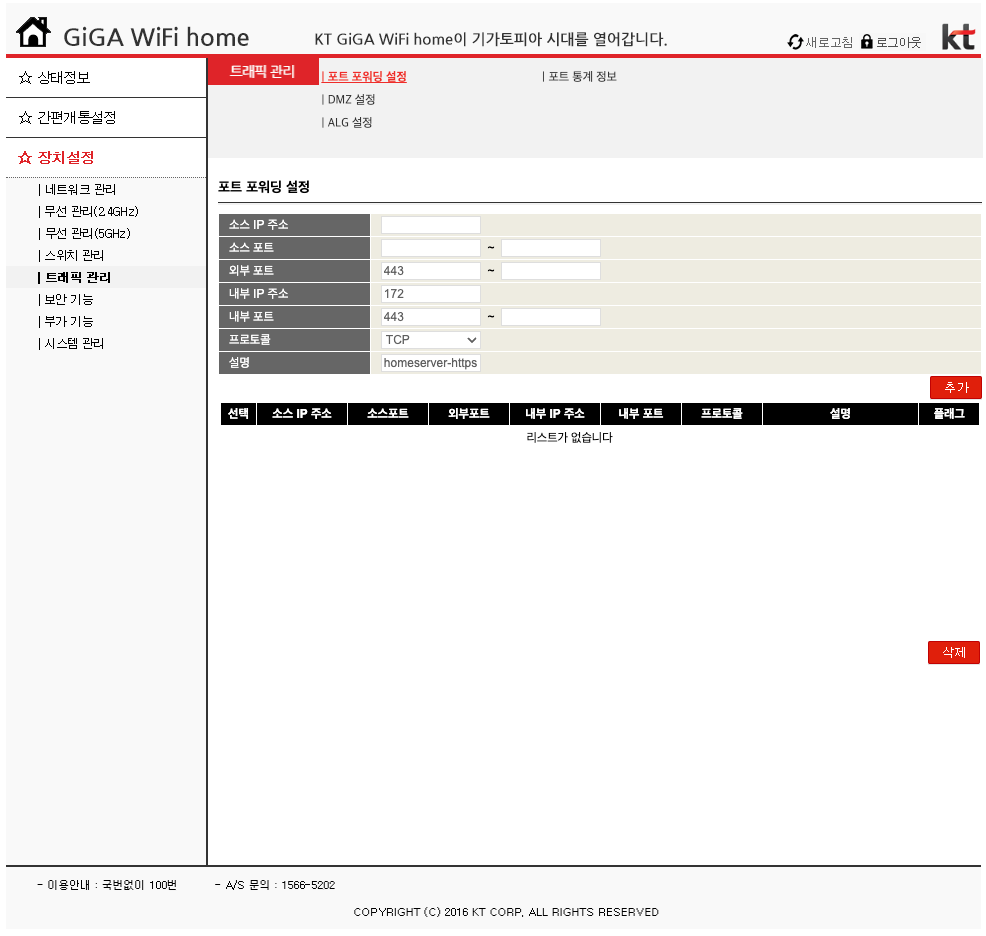Image resolution: width=986 pixels, height=936 pixels.
Task: Focus the 소스 포트 end input field
Action: point(551,248)
